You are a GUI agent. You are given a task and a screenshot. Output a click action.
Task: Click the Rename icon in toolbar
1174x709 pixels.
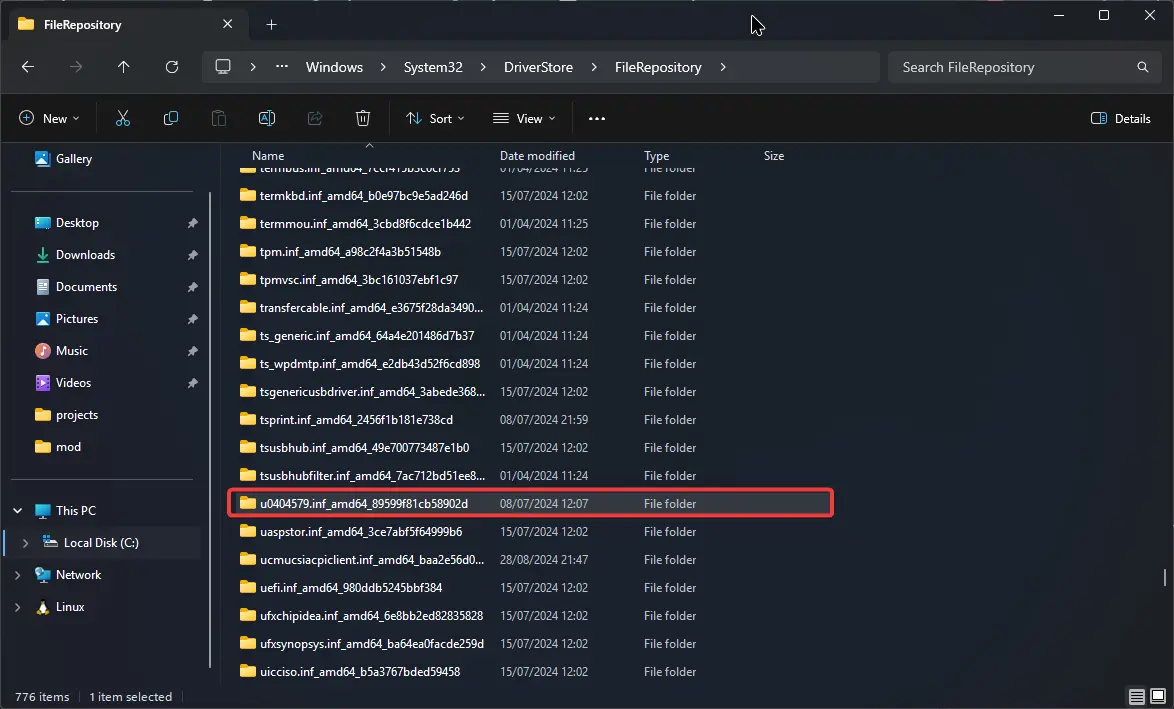pyautogui.click(x=267, y=118)
